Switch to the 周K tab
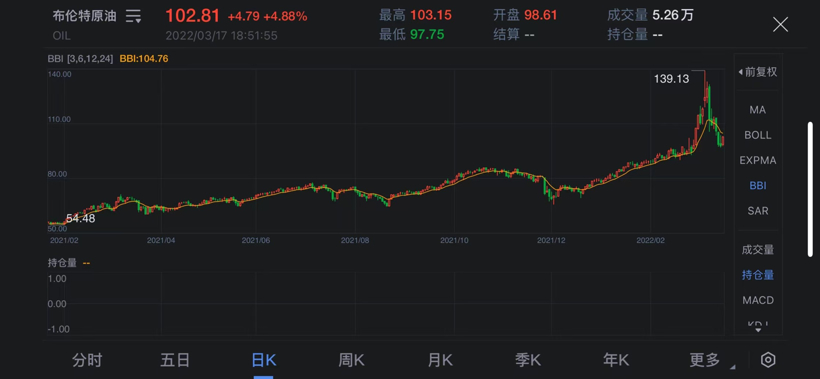The image size is (820, 379). 351,360
